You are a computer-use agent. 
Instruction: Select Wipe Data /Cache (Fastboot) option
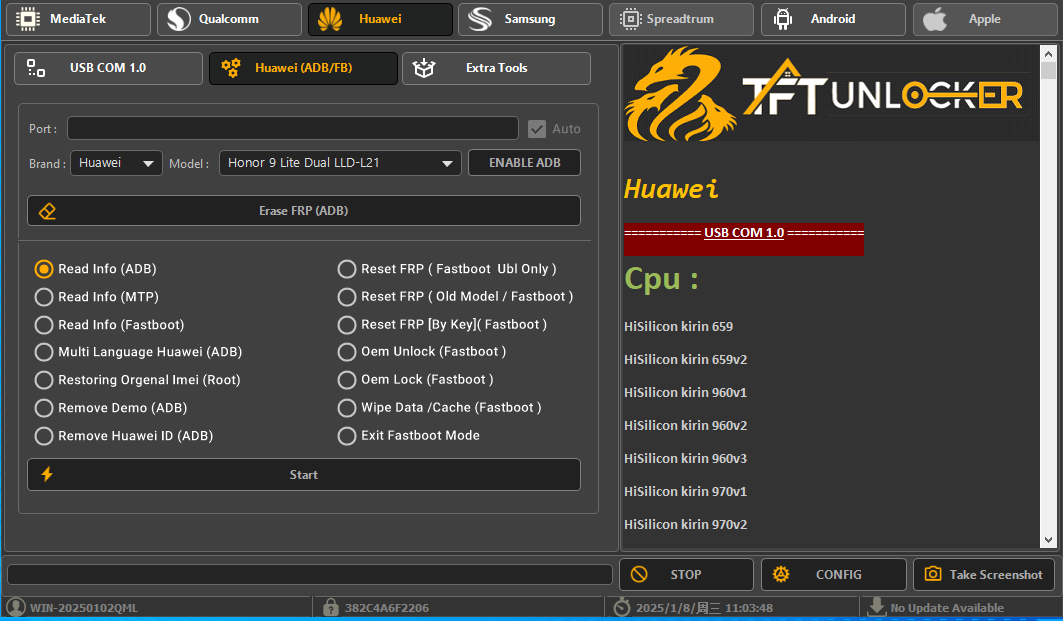pyautogui.click(x=439, y=407)
